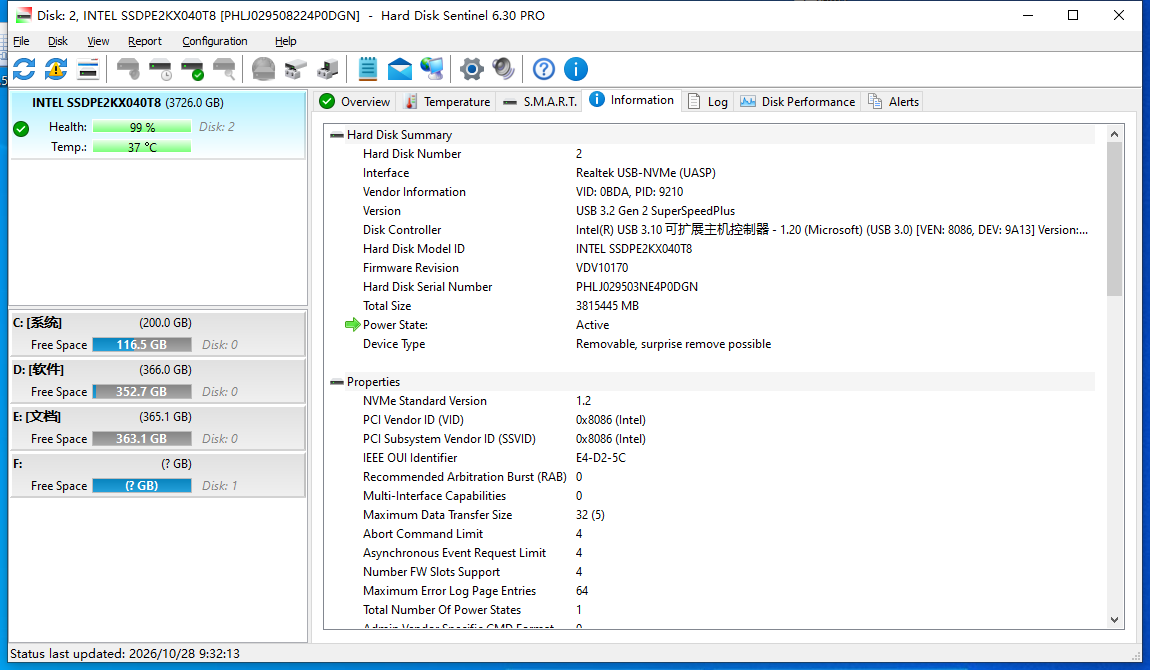Click the blue Refresh arrows toolbar icon
The width and height of the screenshot is (1150, 670).
tap(24, 70)
